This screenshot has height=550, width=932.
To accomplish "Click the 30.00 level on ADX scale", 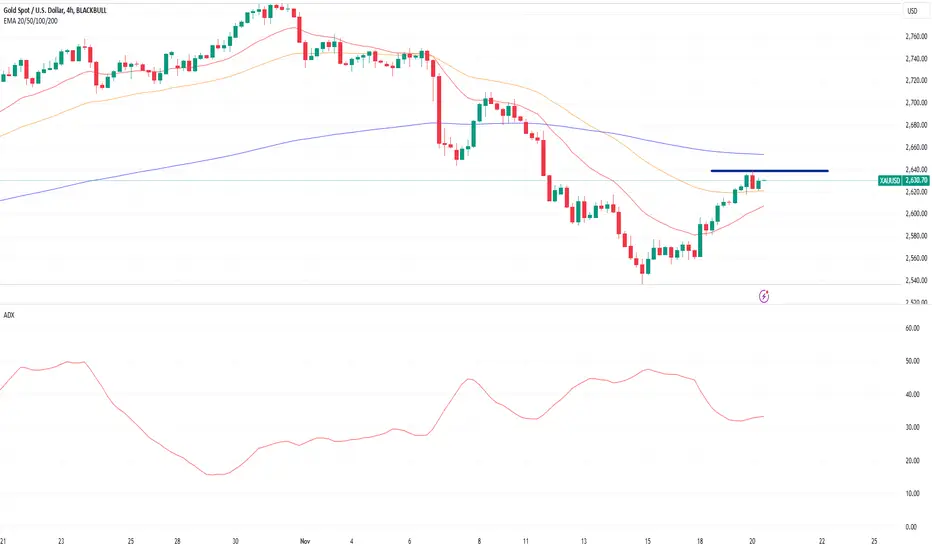I will tap(912, 428).
